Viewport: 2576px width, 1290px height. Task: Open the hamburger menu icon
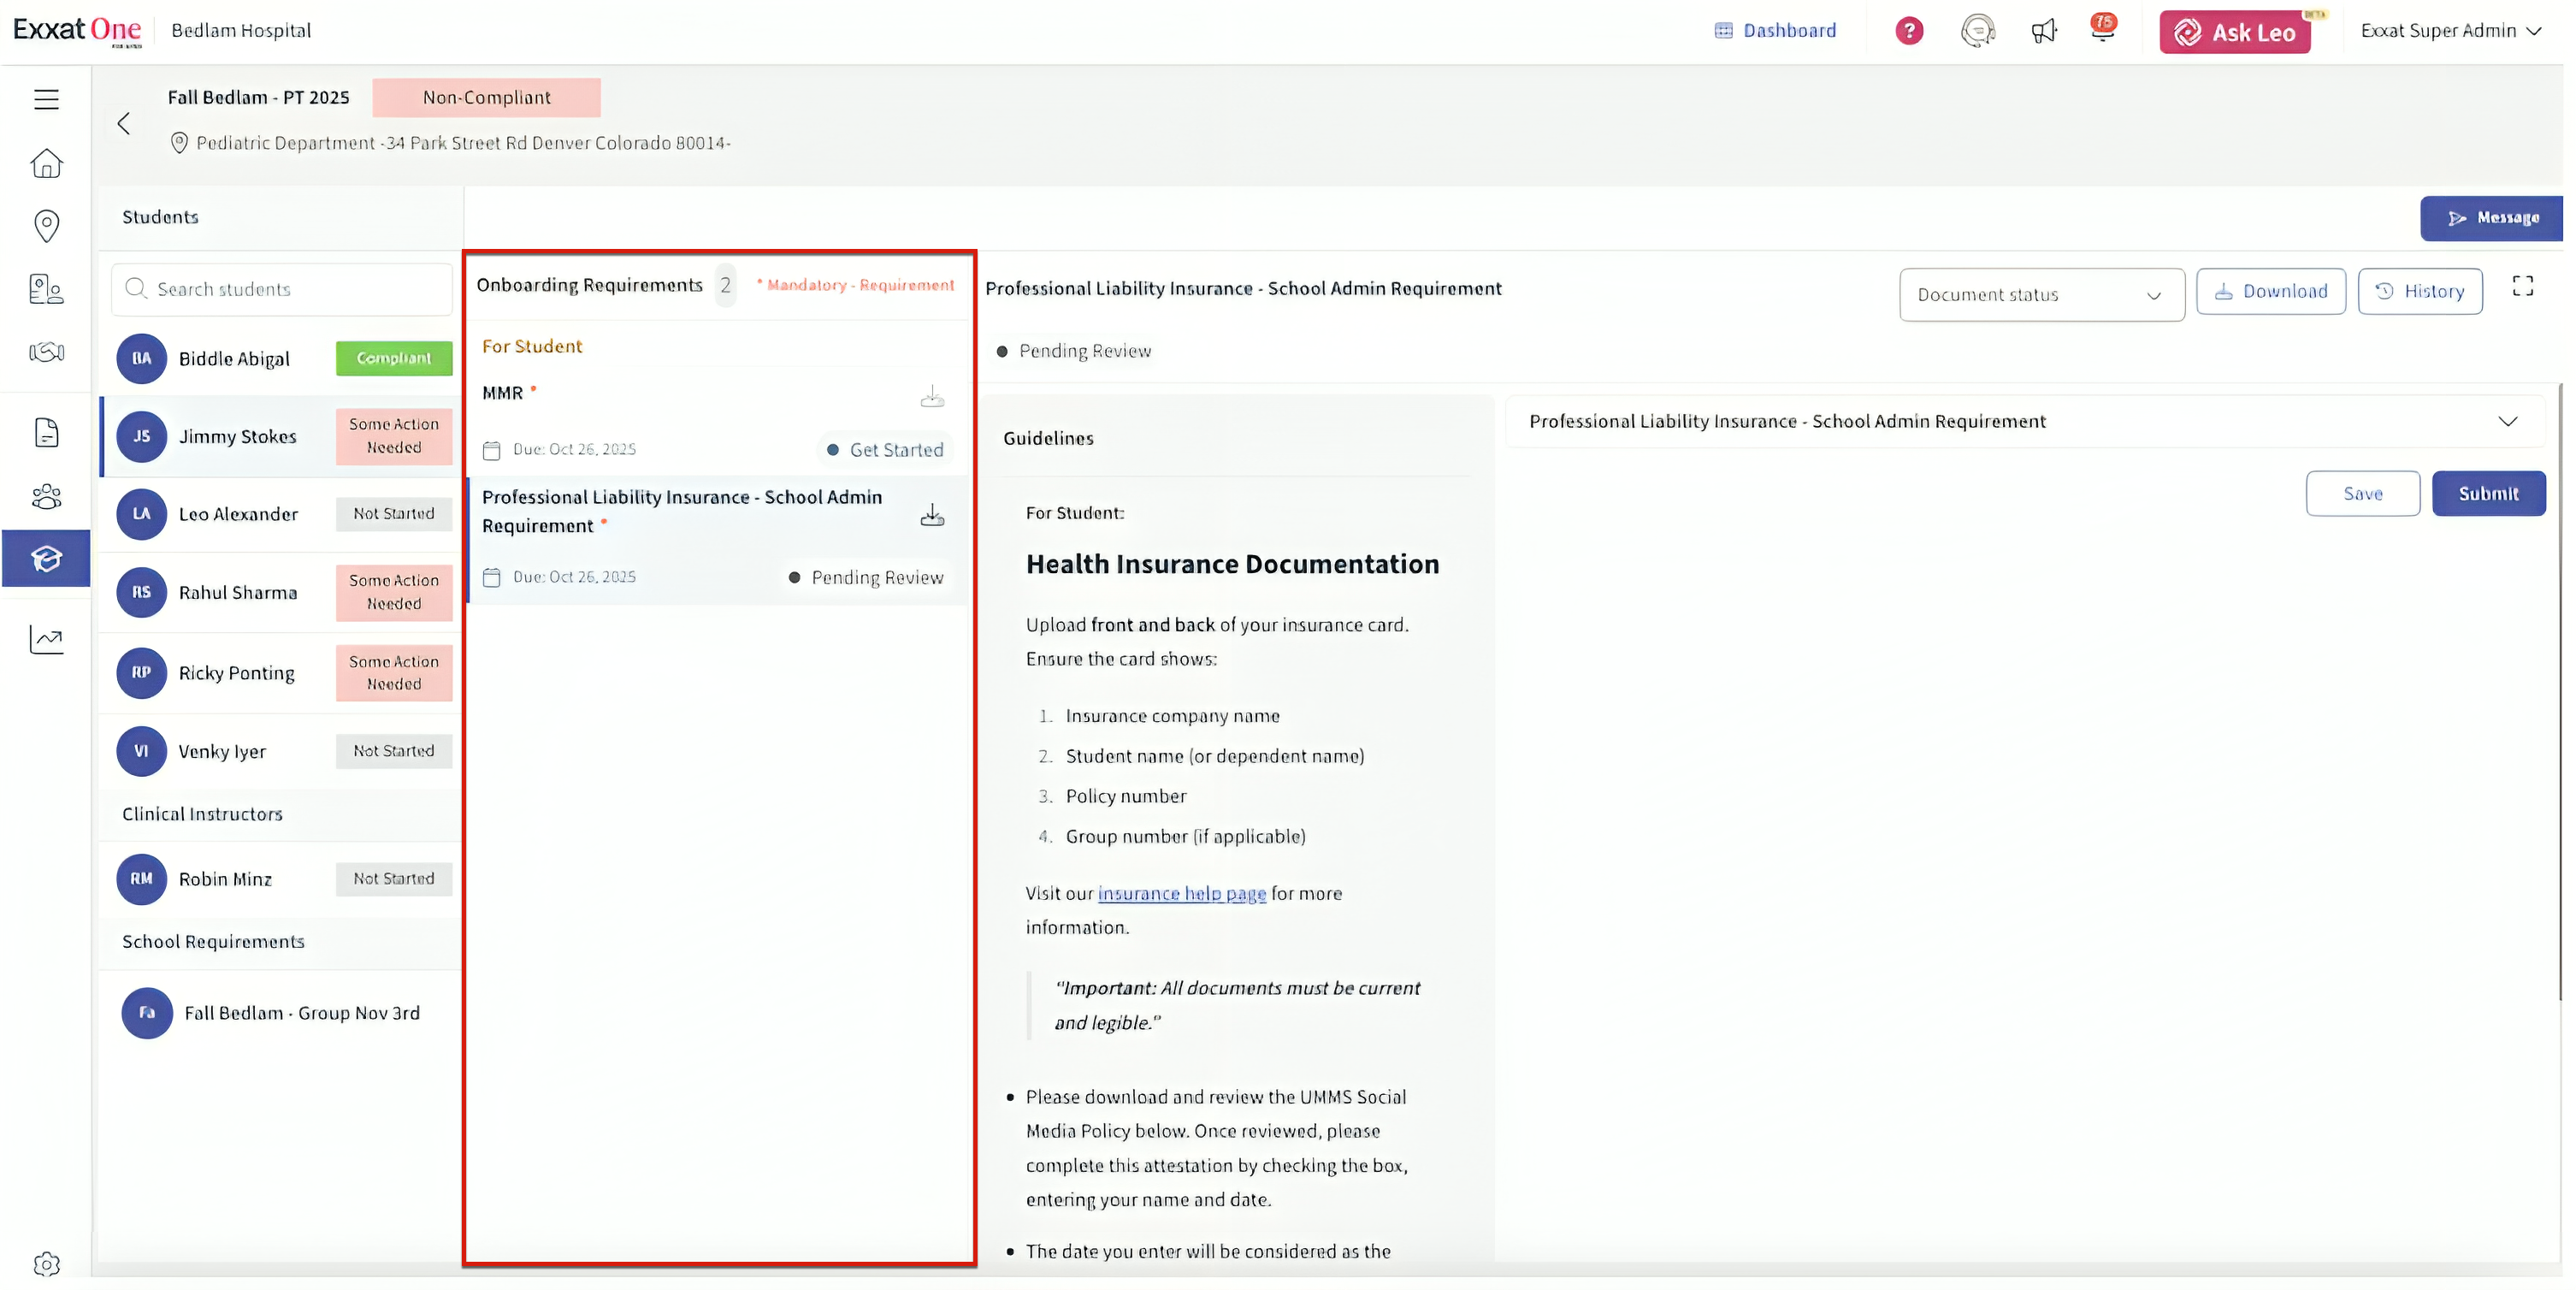coord(46,99)
